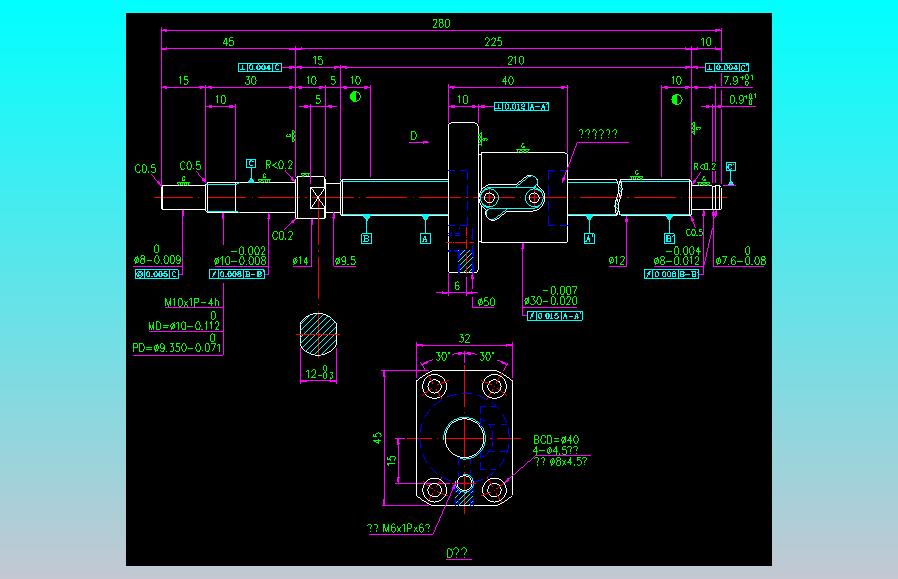Select the 225 dimension text
This screenshot has height=579, width=898.
(x=493, y=42)
